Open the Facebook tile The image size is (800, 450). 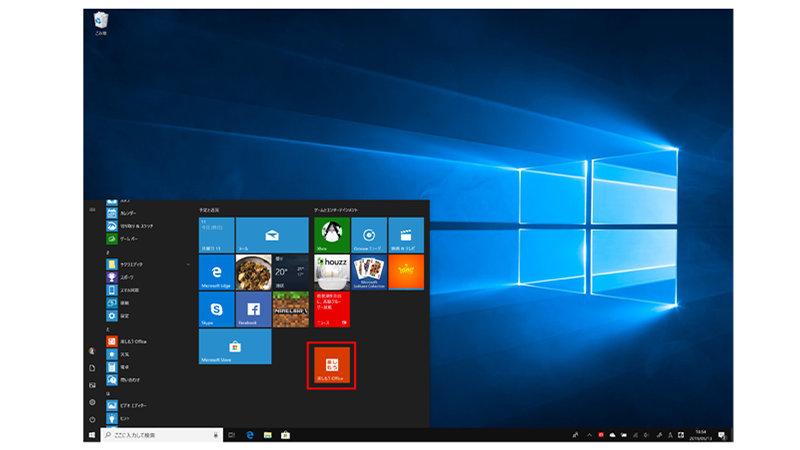point(254,310)
